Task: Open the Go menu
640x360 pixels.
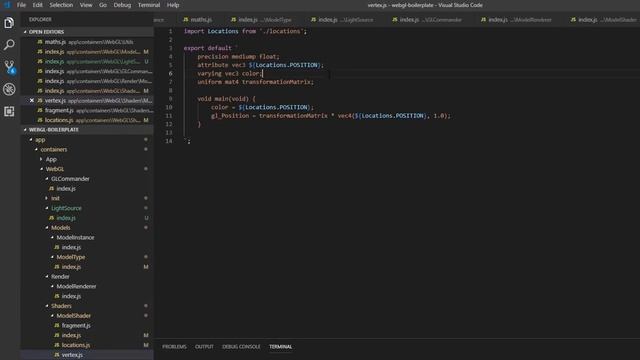Action: 103,5
